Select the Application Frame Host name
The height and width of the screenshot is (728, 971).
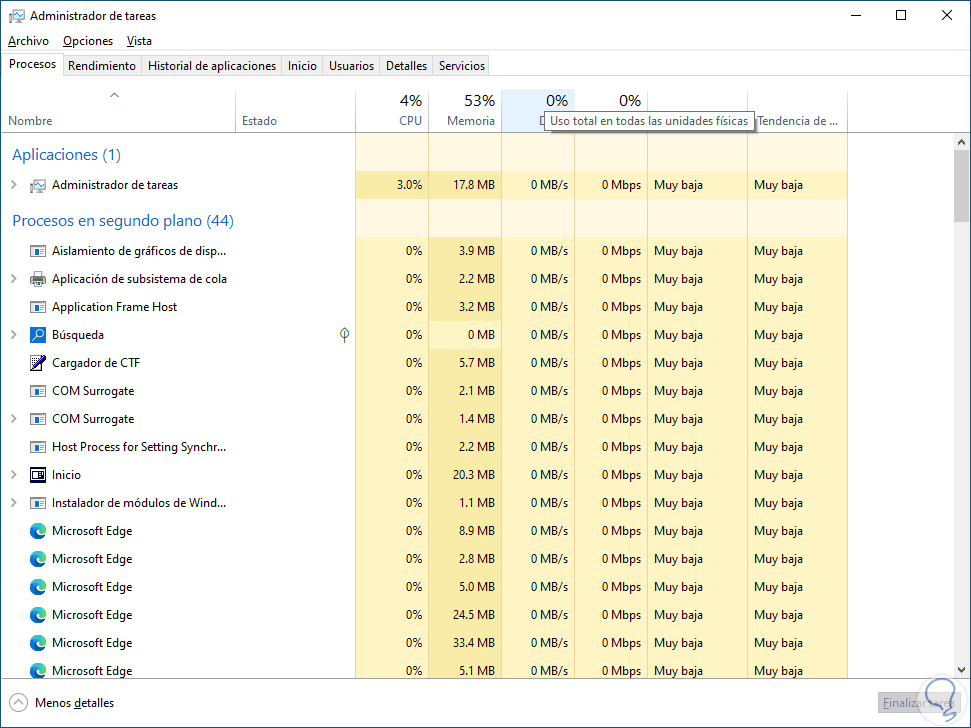(115, 307)
